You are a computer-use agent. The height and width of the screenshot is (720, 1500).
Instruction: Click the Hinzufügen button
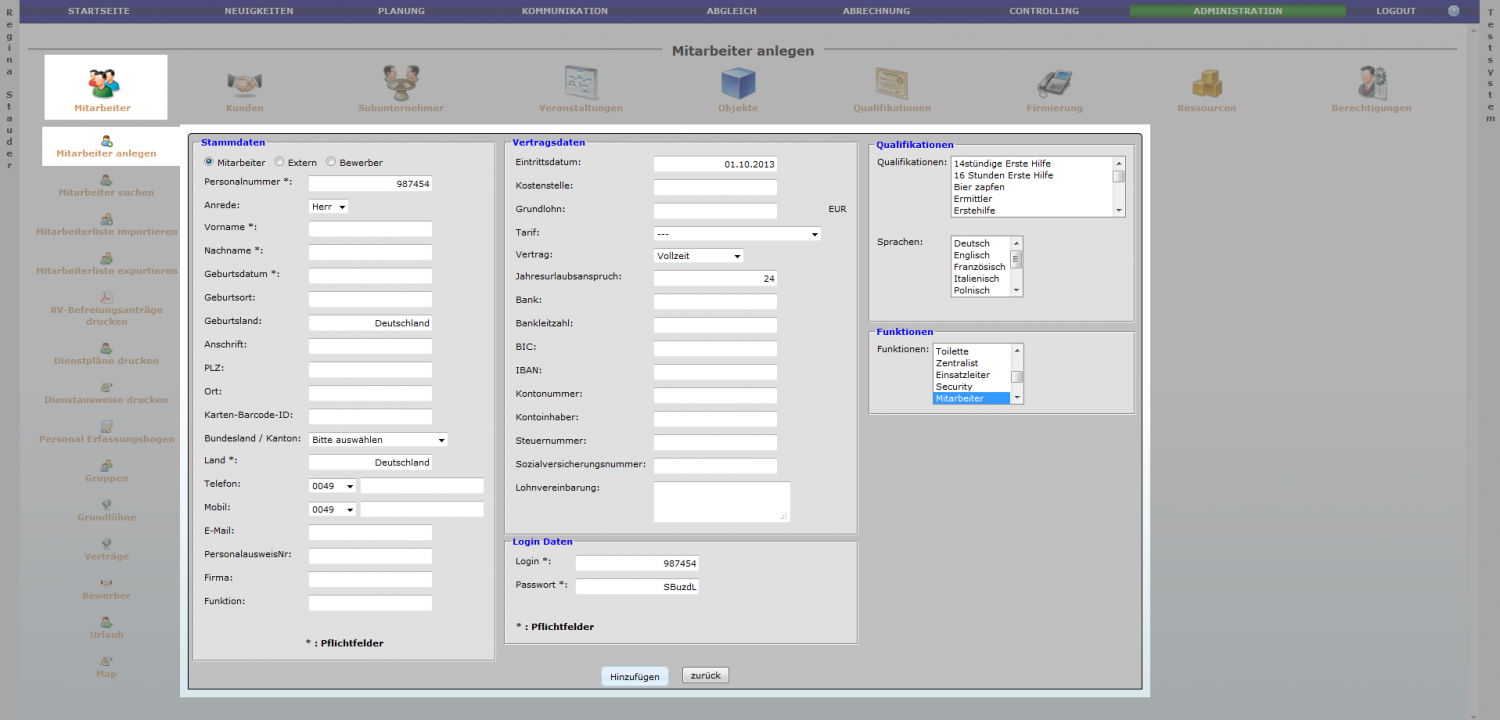635,676
